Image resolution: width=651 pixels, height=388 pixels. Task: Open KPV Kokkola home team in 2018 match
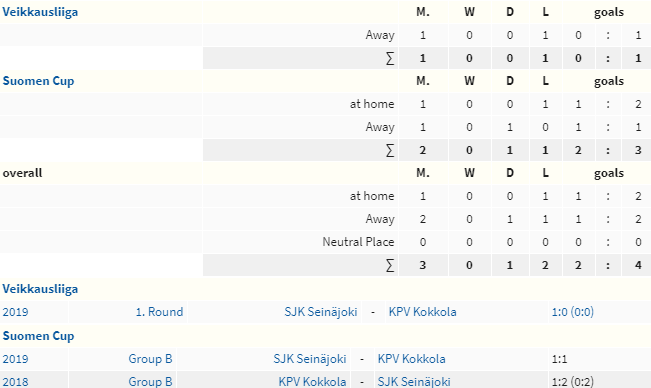(x=312, y=382)
